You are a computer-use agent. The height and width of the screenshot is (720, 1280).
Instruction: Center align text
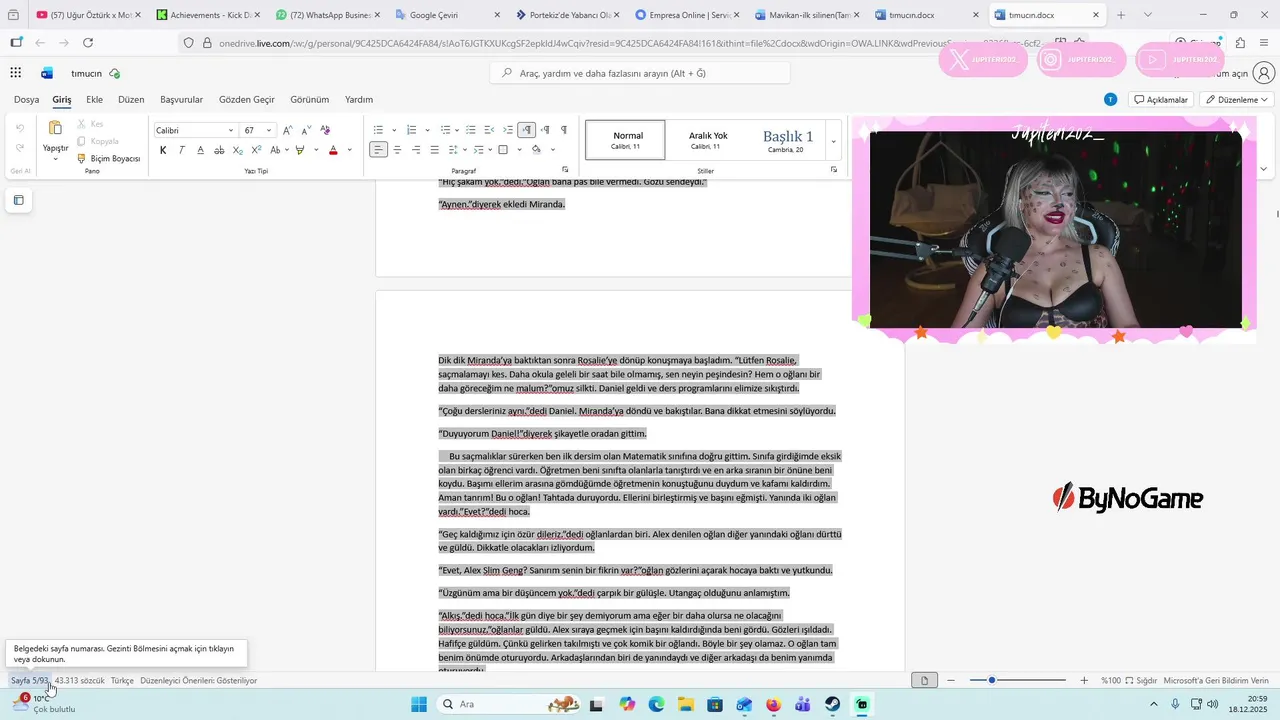click(397, 150)
